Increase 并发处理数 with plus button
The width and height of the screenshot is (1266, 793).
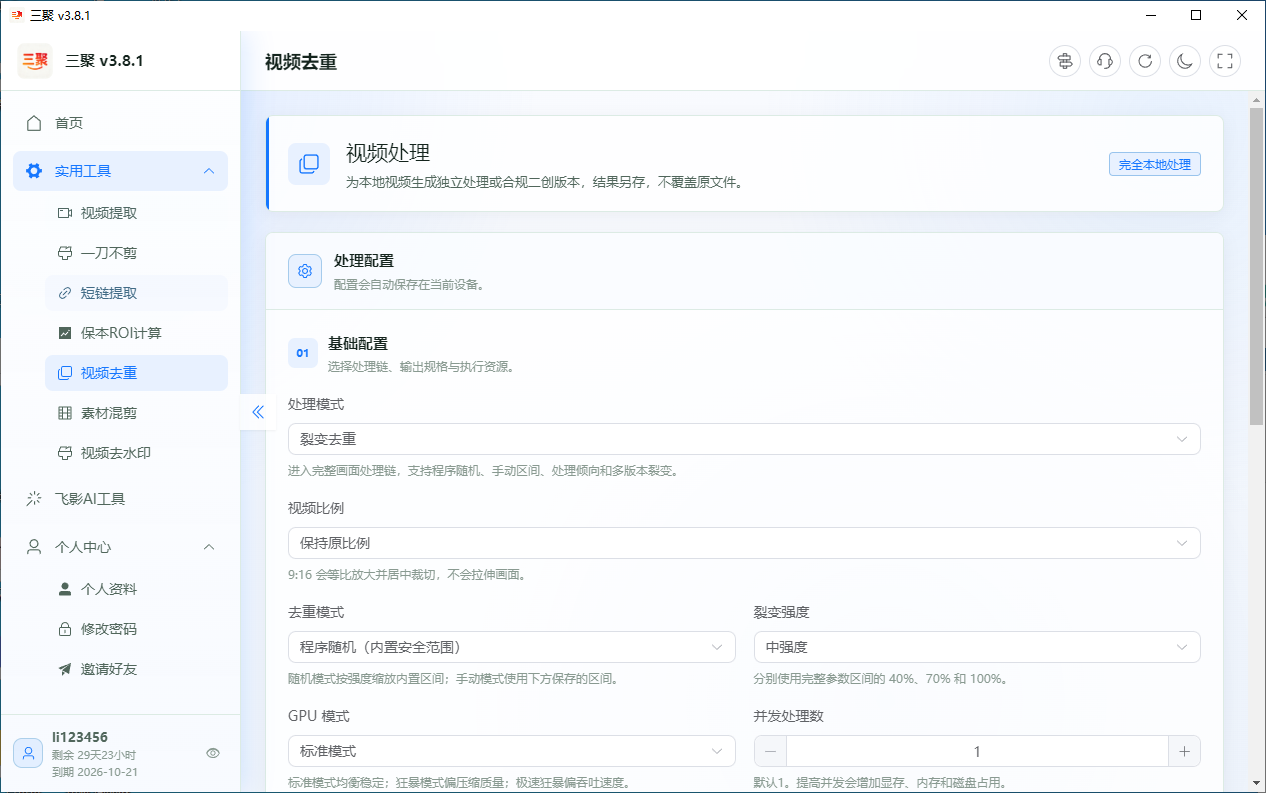[1184, 751]
